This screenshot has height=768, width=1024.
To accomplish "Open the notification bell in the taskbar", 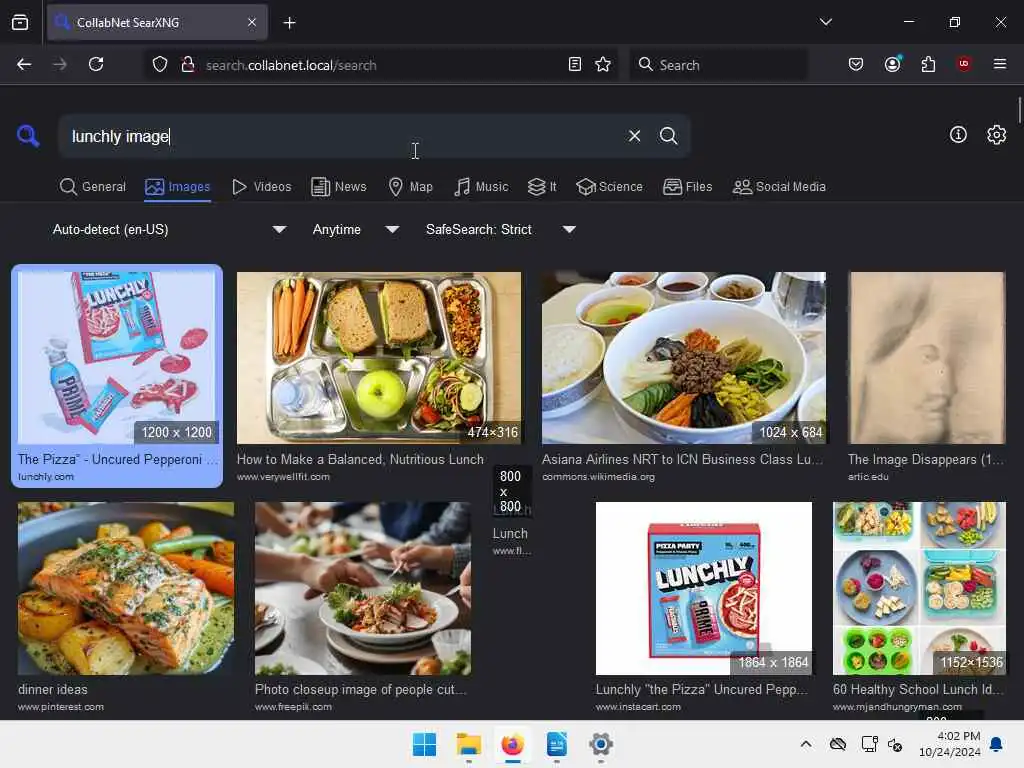I will pyautogui.click(x=997, y=744).
